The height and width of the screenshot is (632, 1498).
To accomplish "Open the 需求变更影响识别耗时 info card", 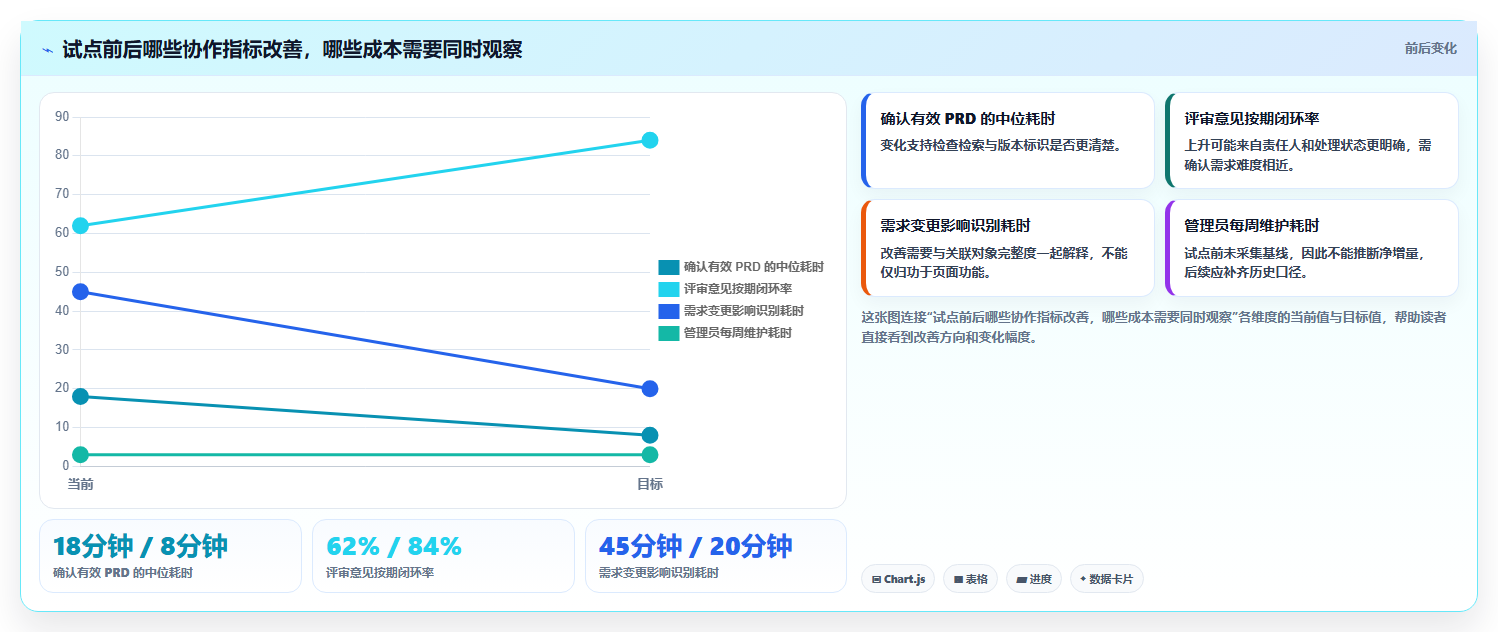I will (x=1008, y=248).
